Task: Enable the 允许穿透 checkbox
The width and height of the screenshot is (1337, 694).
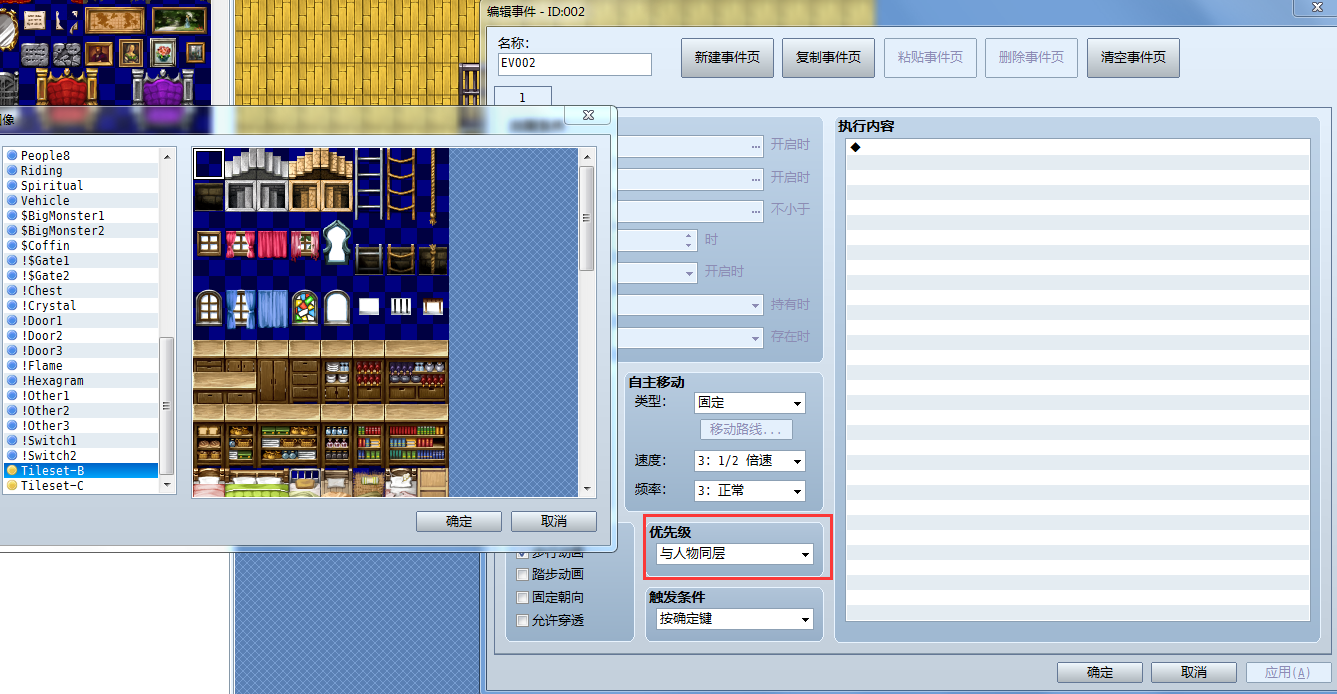Action: [x=522, y=621]
